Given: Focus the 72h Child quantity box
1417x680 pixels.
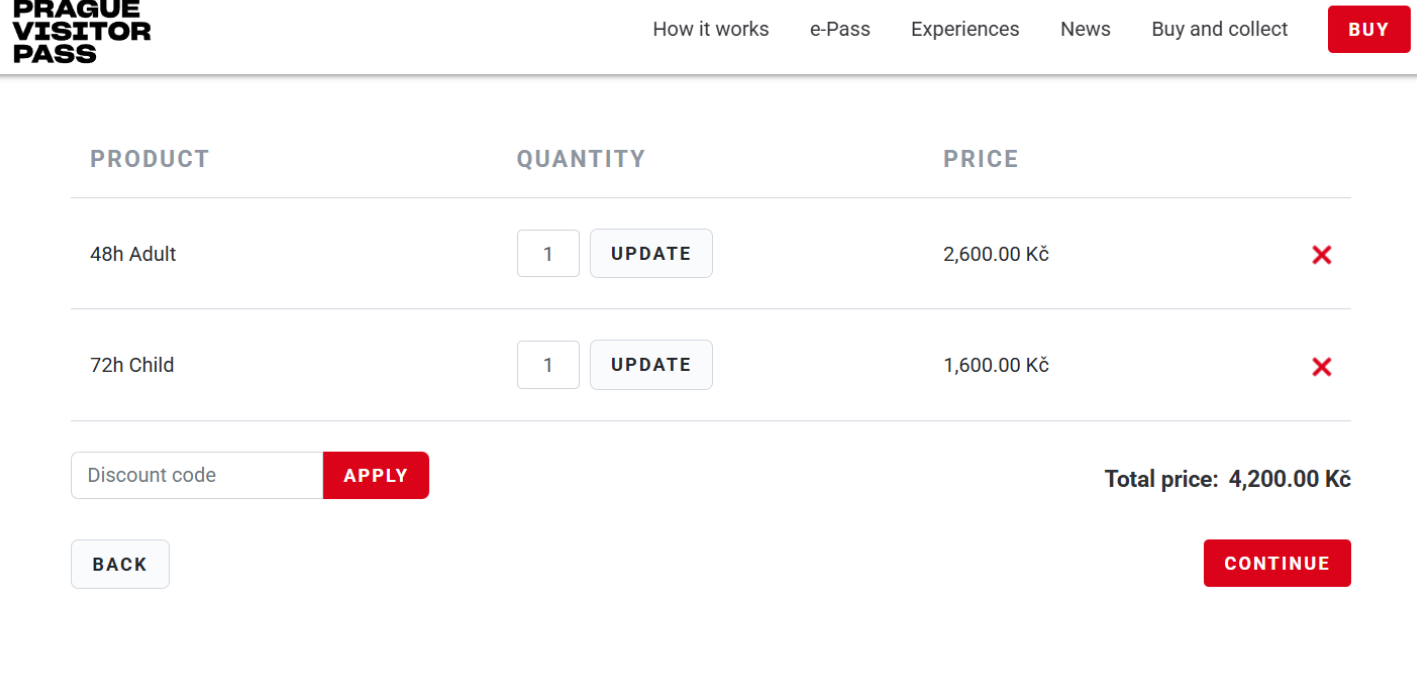Looking at the screenshot, I should pyautogui.click(x=548, y=365).
